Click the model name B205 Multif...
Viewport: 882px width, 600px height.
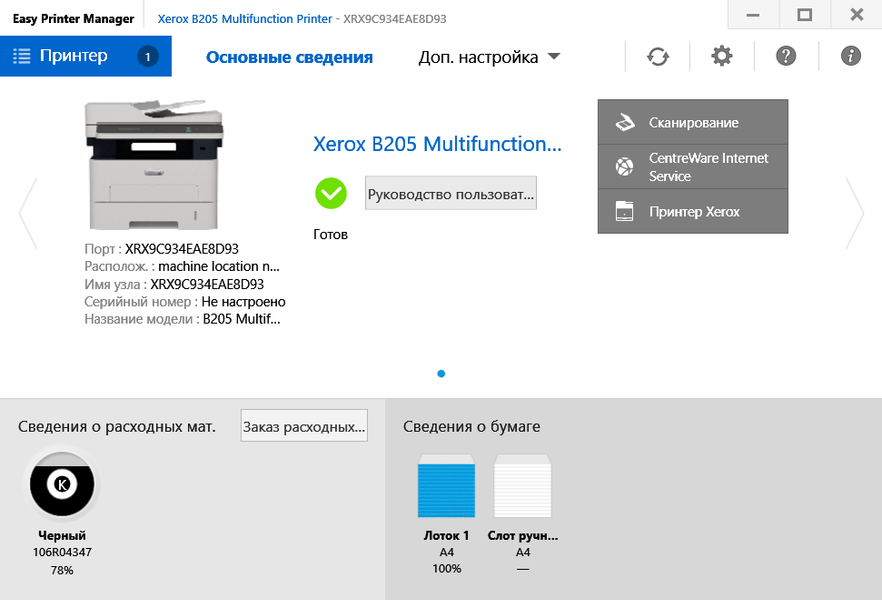tap(241, 319)
